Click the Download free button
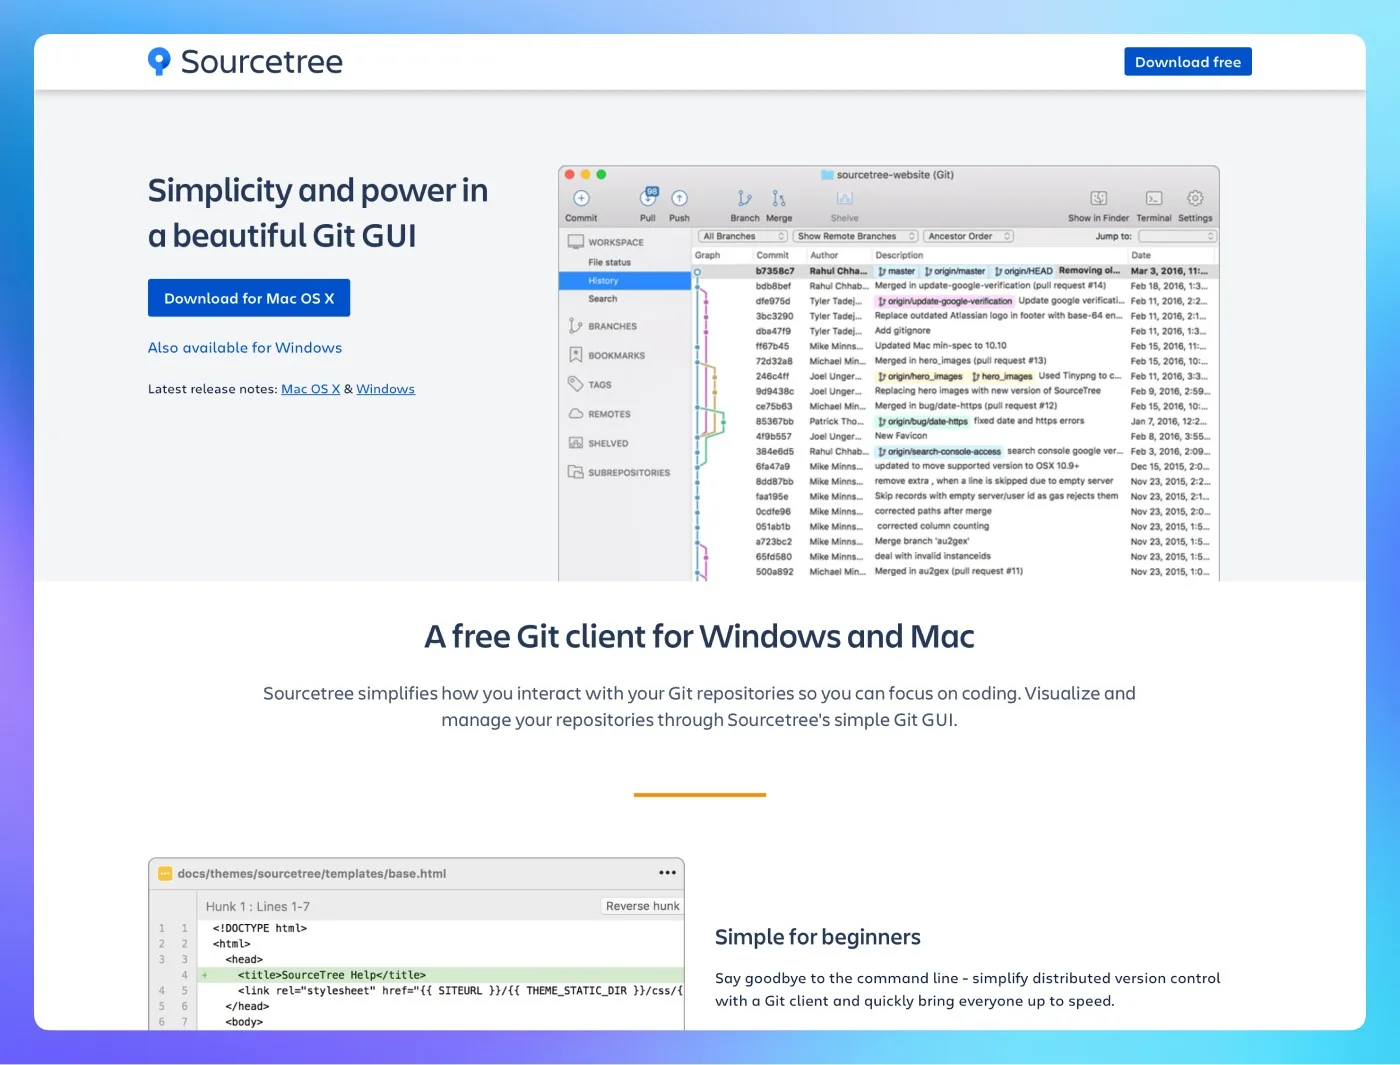Image resolution: width=1400 pixels, height=1065 pixels. coord(1187,62)
